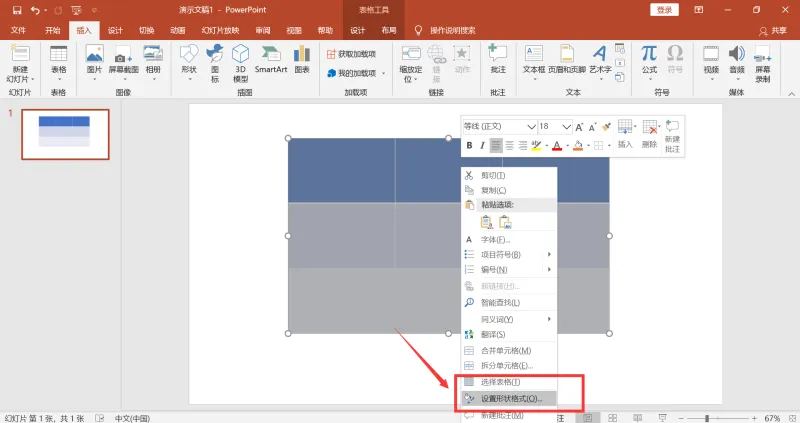Click the Screenshot (屏幕截图) icon

click(123, 63)
